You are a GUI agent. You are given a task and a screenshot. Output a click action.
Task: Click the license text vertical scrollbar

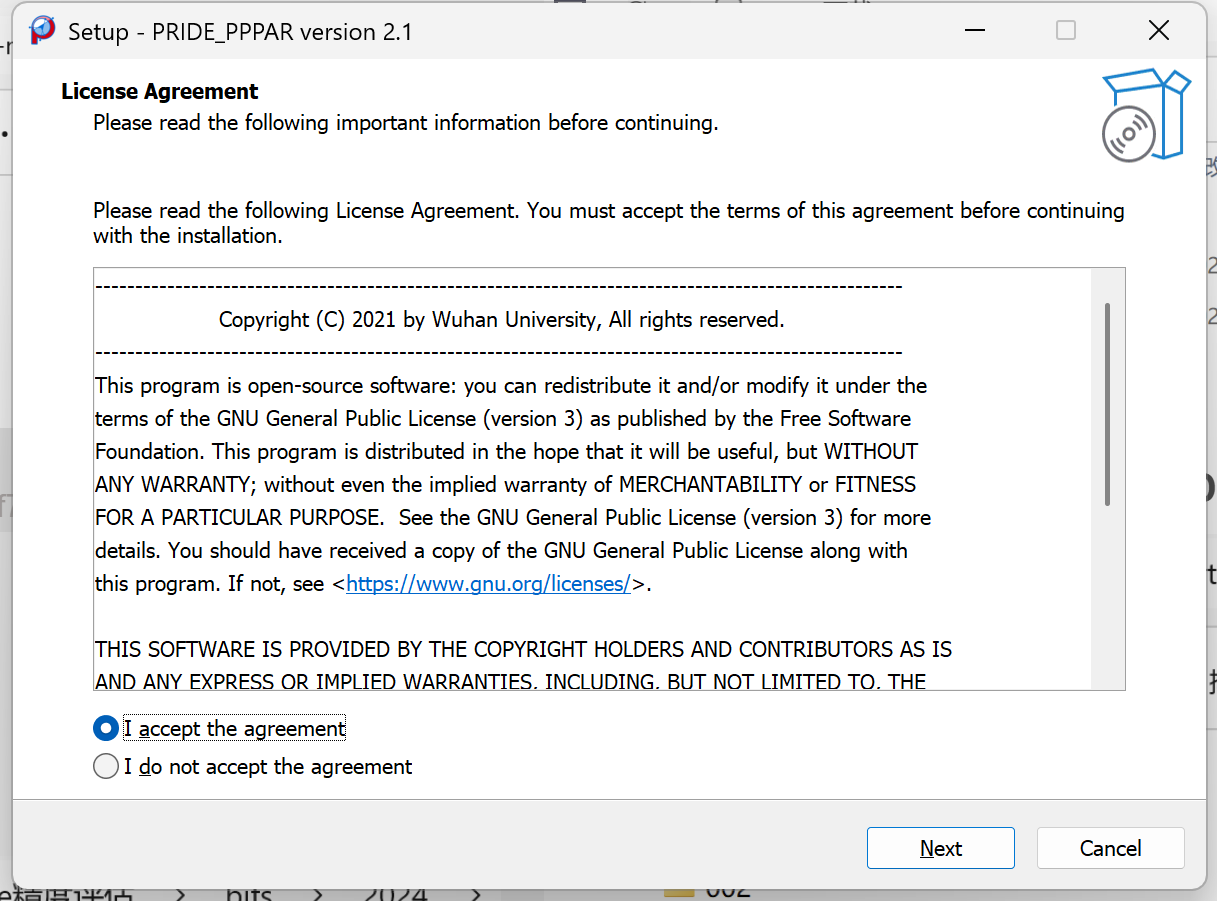click(1107, 404)
